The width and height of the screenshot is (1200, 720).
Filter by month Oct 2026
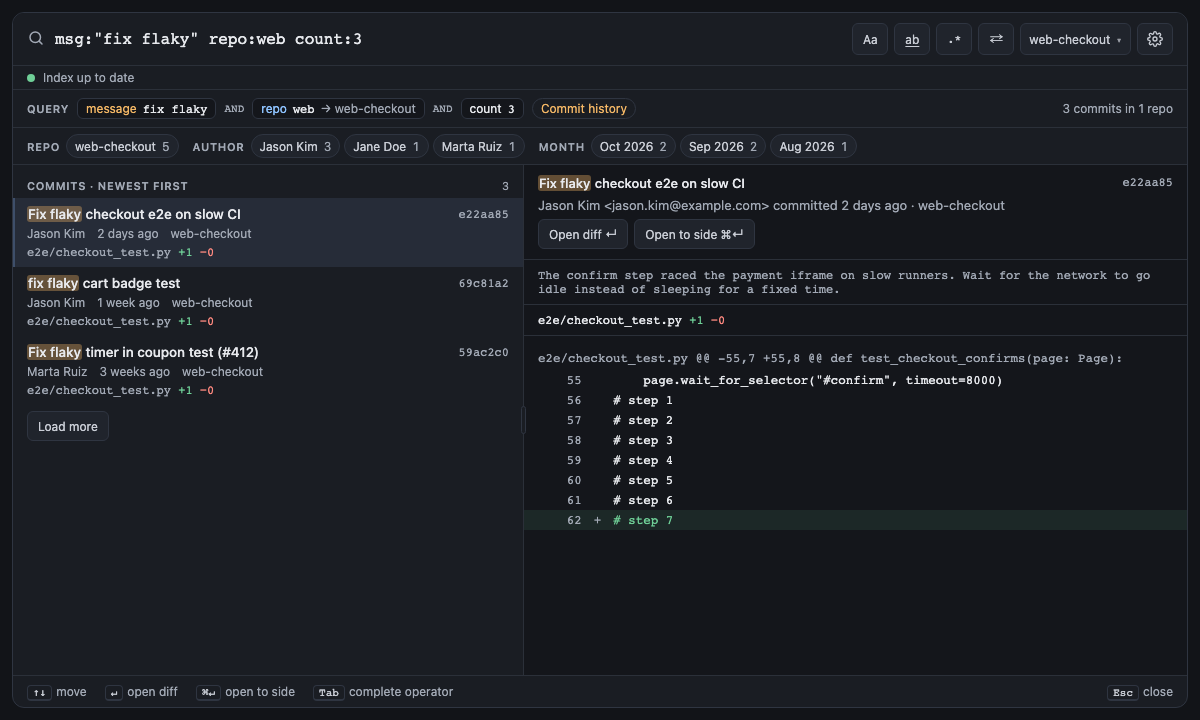pos(633,147)
